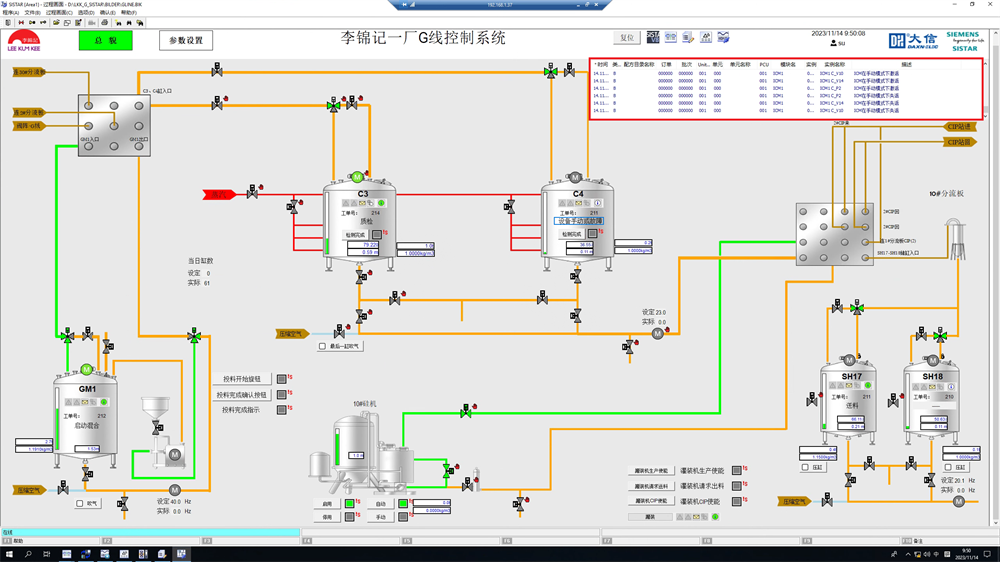Check the 压缸 checkbox below SH17
Viewport: 1000px width, 562px height.
805,467
